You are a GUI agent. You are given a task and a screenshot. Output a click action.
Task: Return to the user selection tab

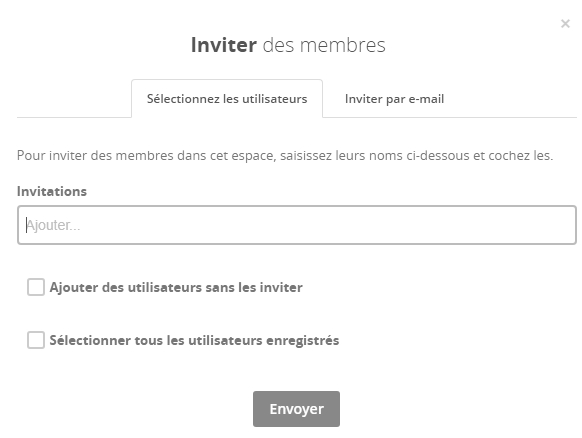(x=227, y=99)
